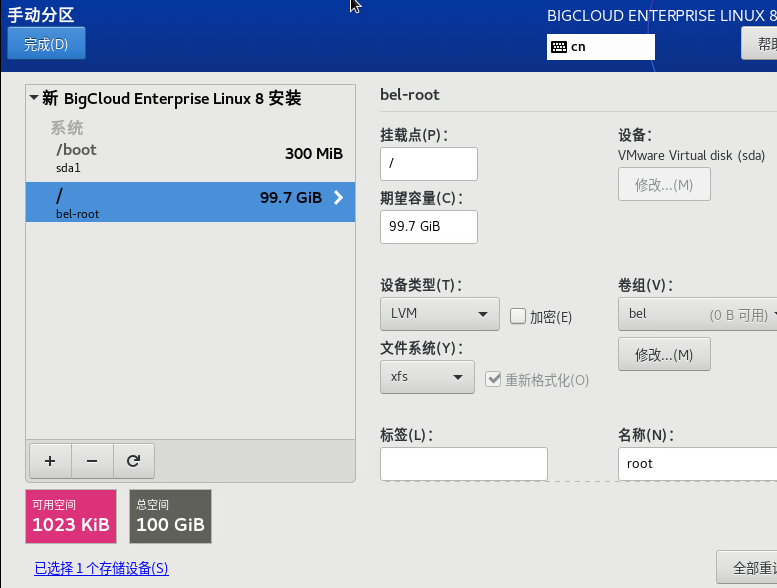Click the 标签(L) label input field
This screenshot has width=777, height=588.
464,464
